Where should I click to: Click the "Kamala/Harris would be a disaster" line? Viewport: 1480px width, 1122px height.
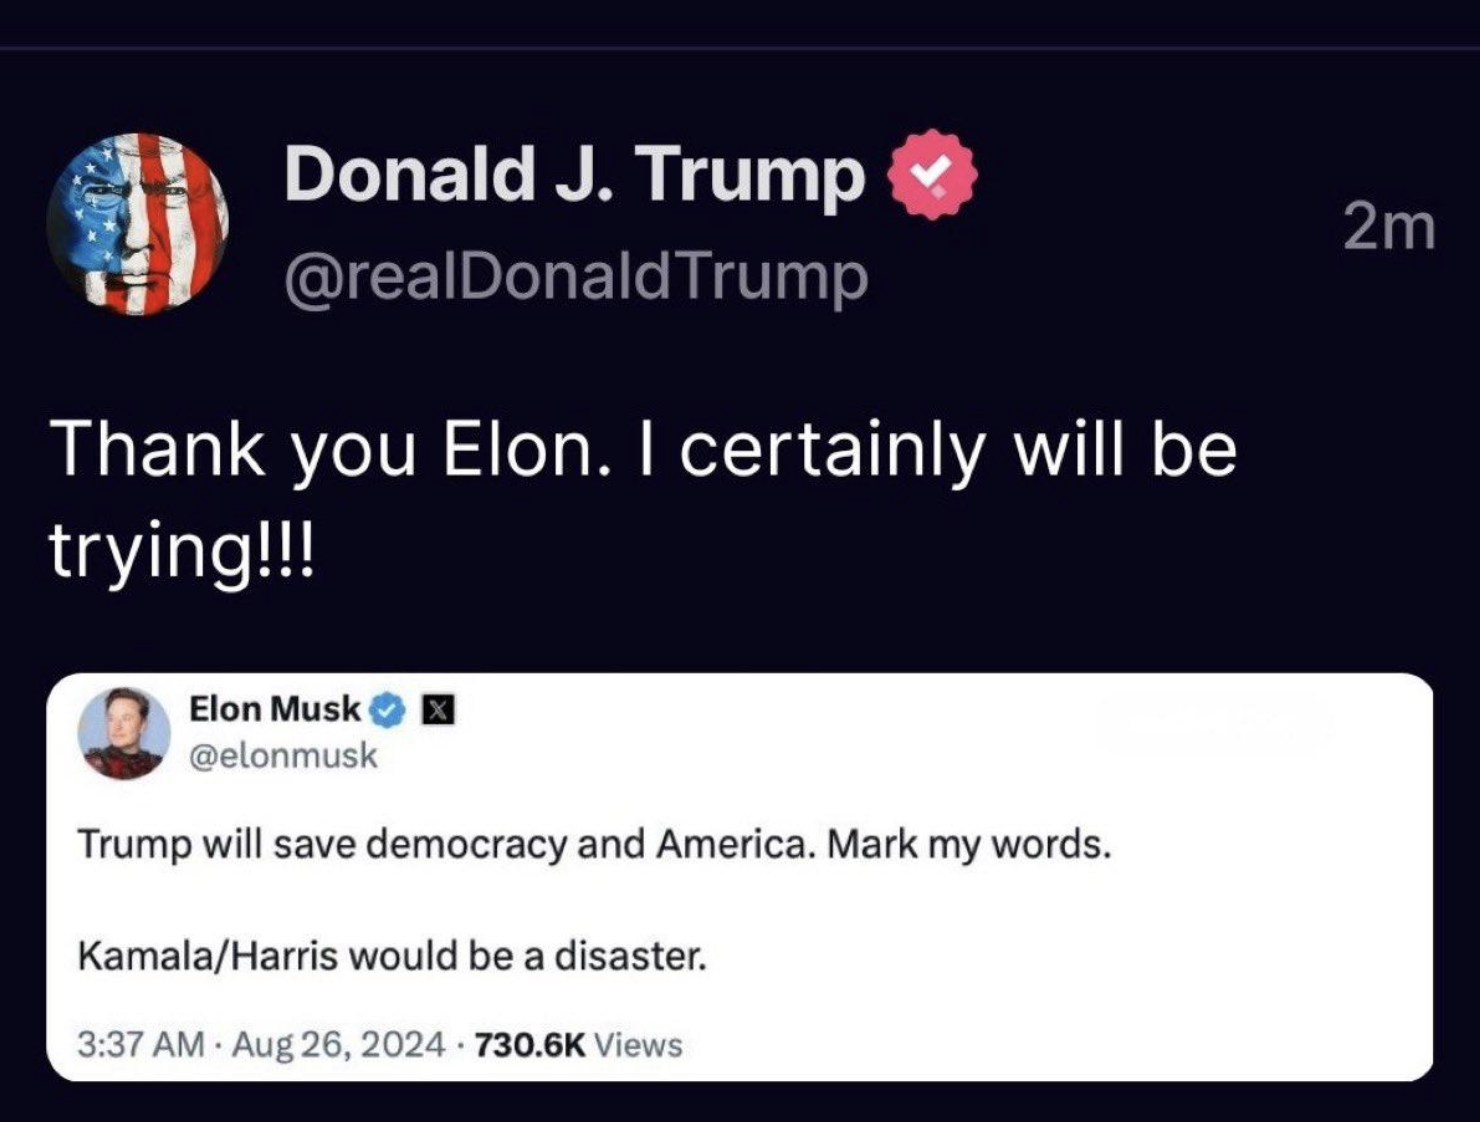pyautogui.click(x=392, y=957)
